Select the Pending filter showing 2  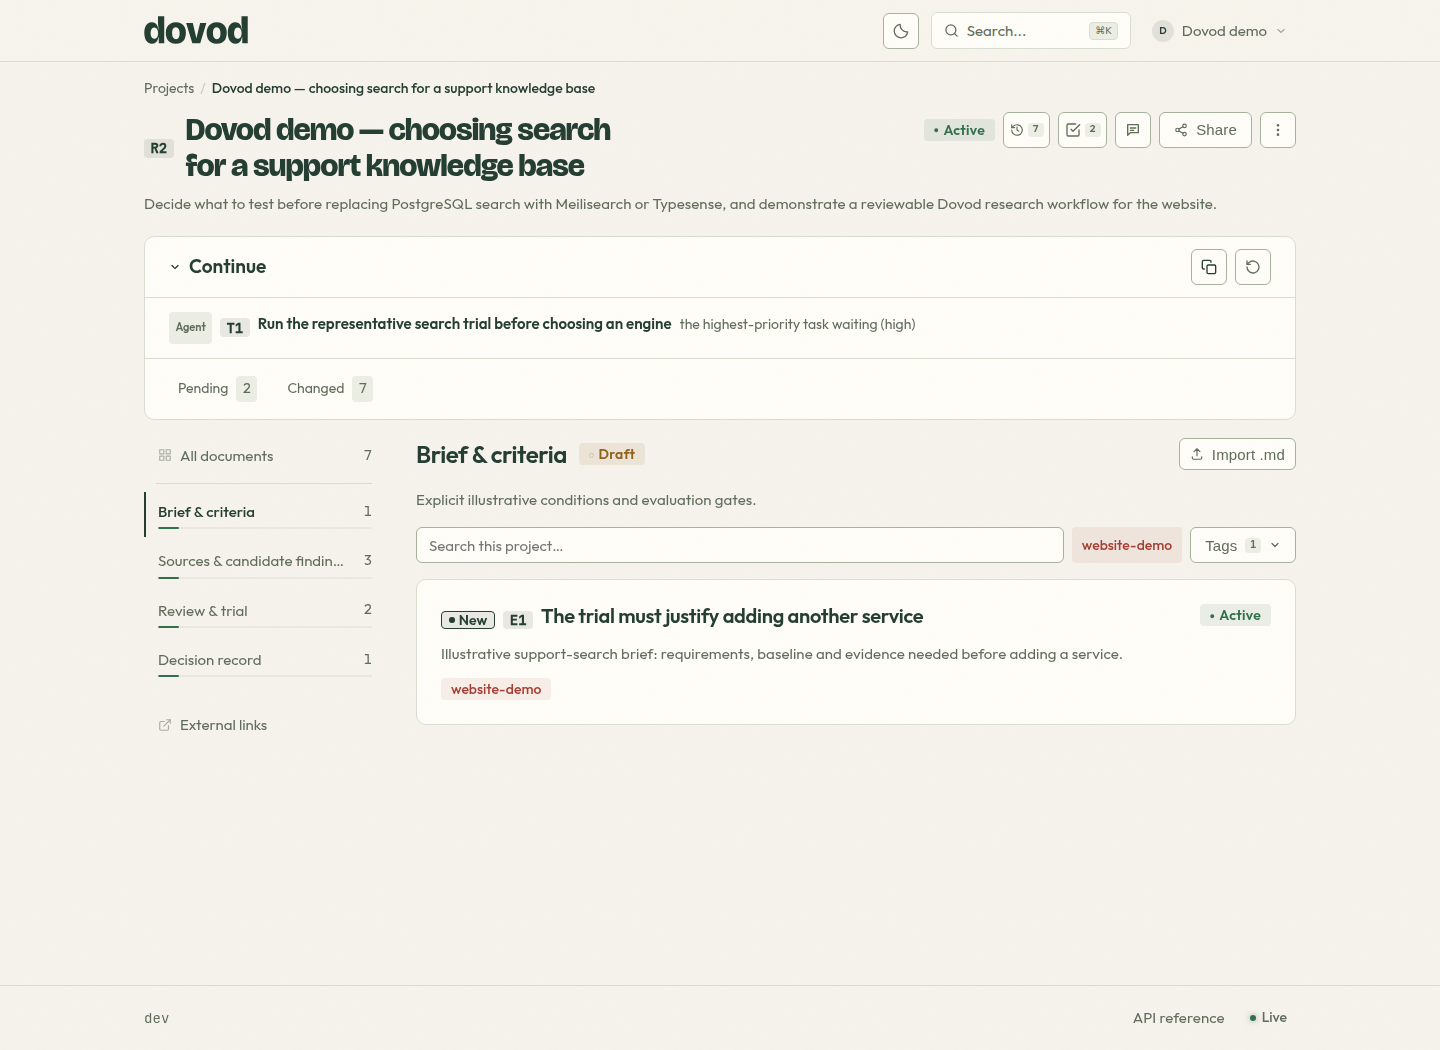(x=217, y=388)
